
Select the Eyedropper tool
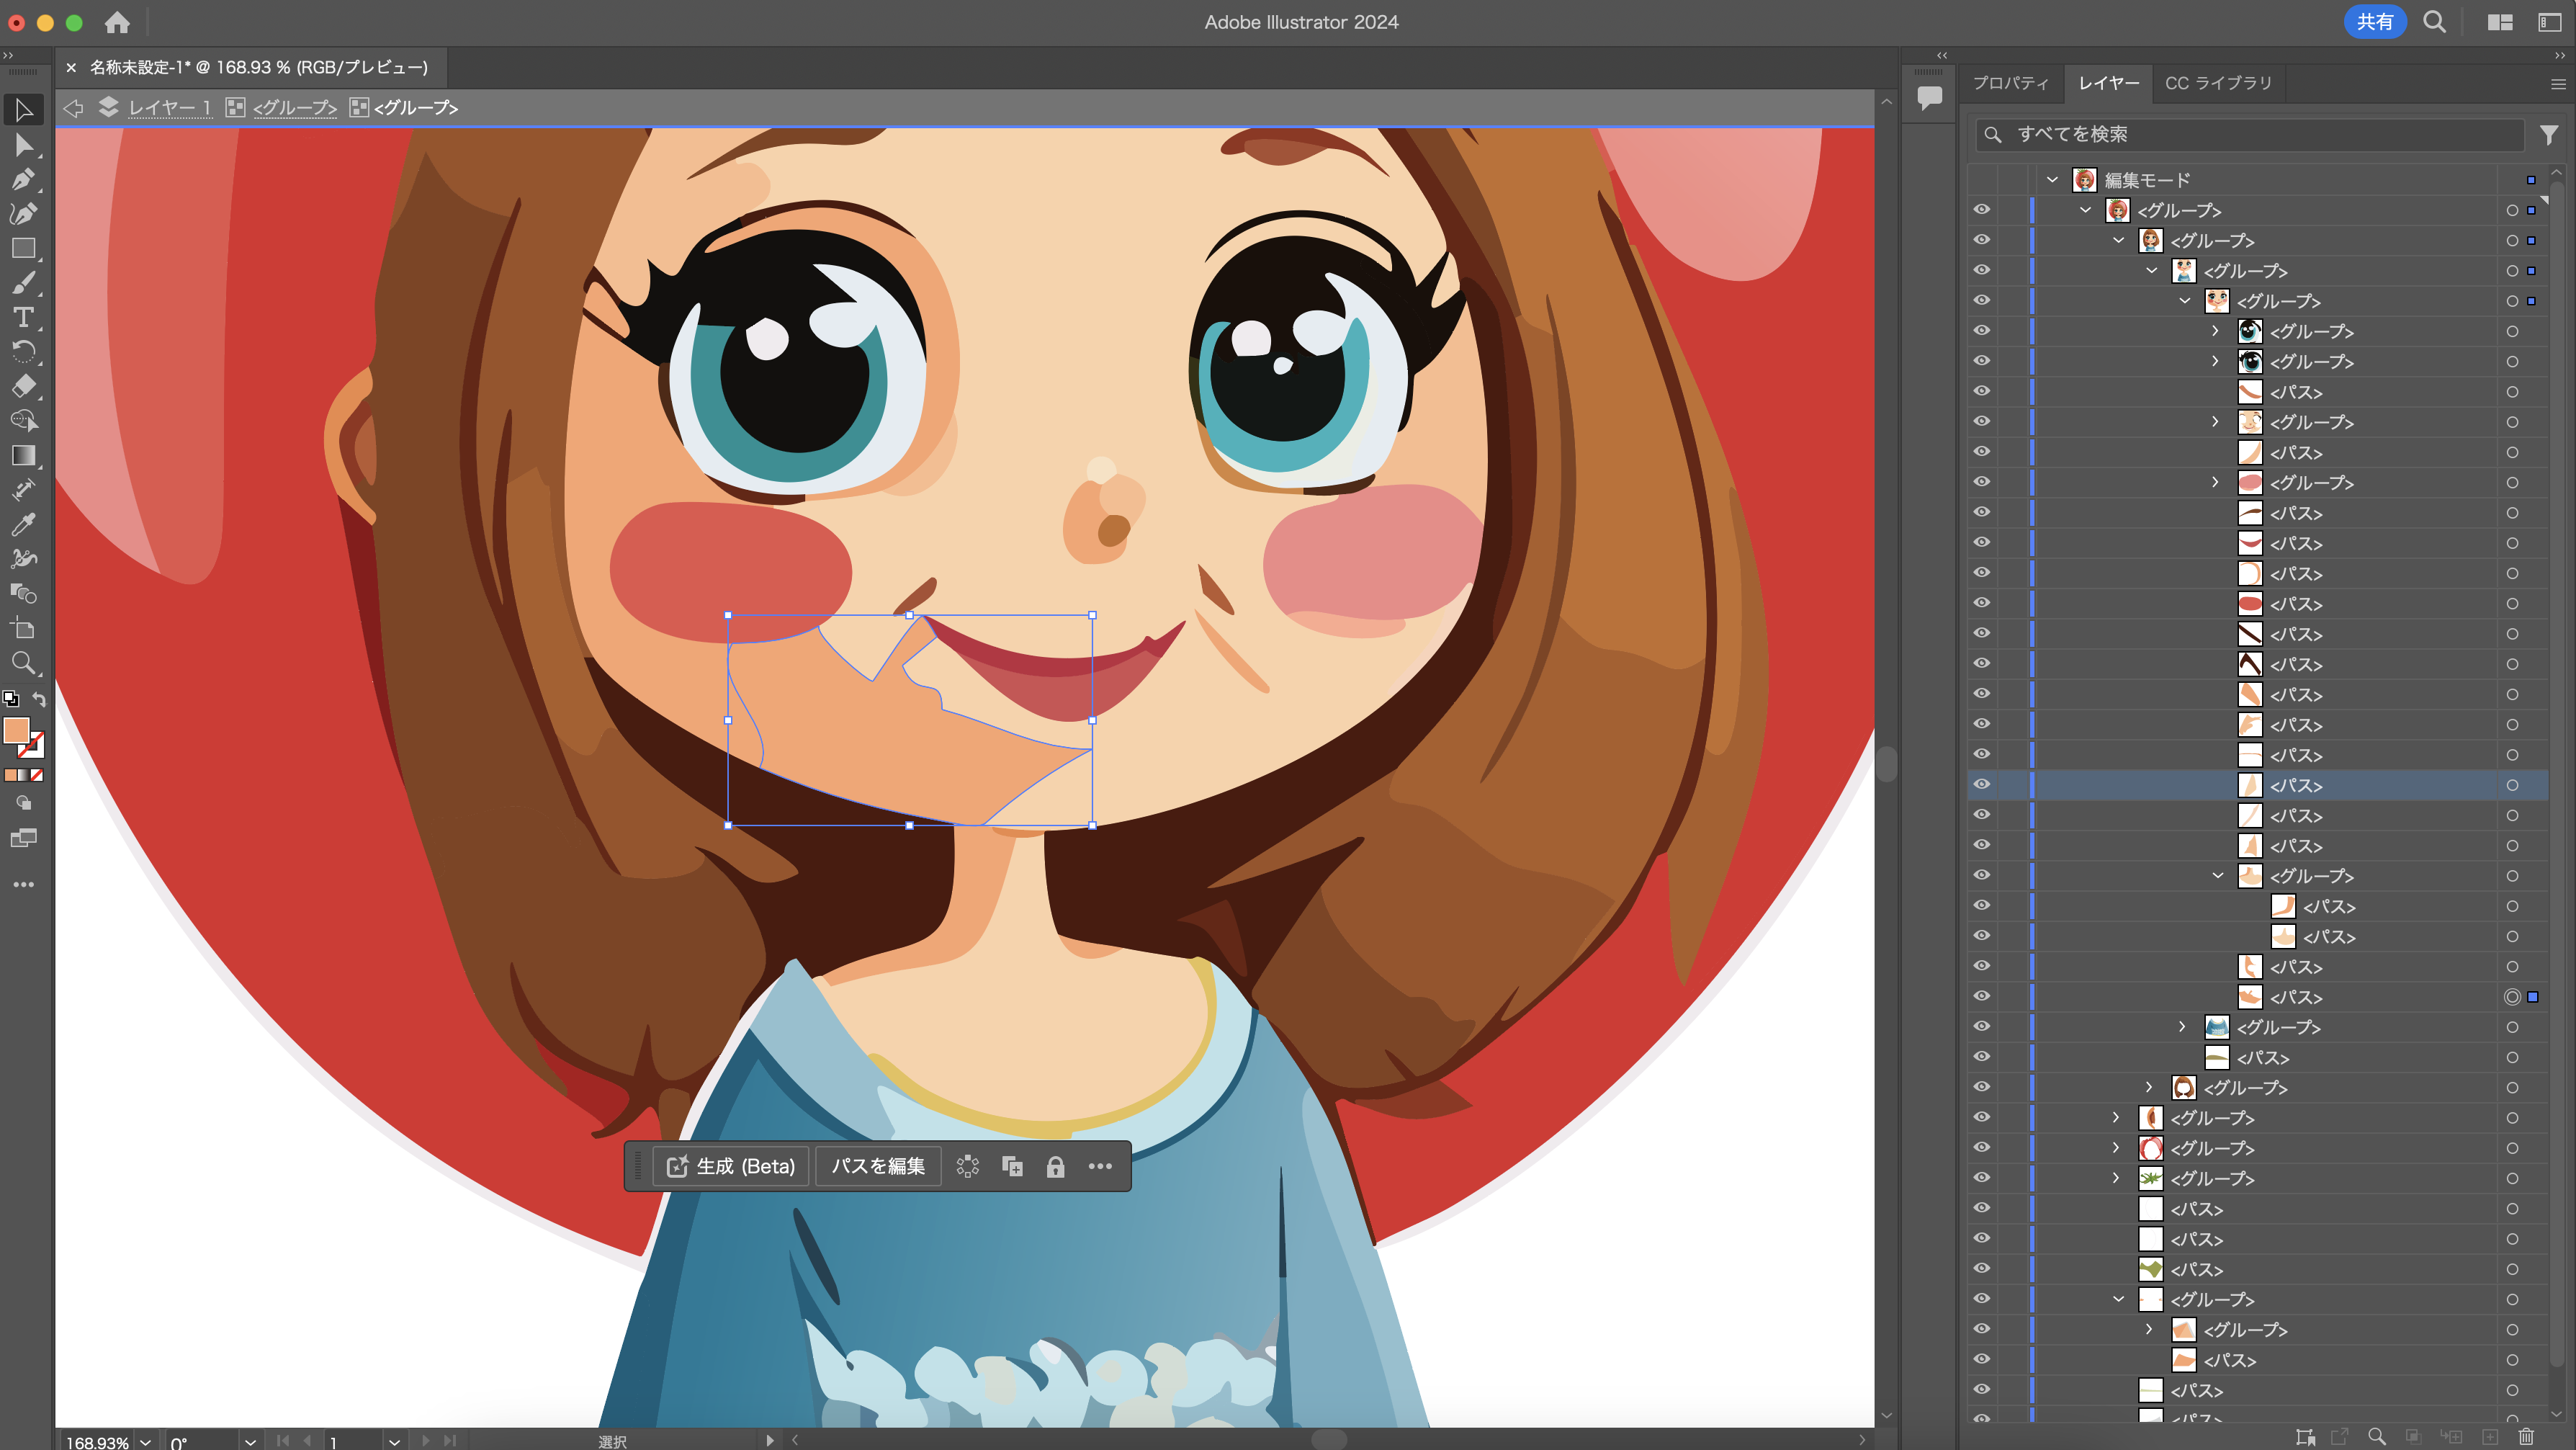23,524
